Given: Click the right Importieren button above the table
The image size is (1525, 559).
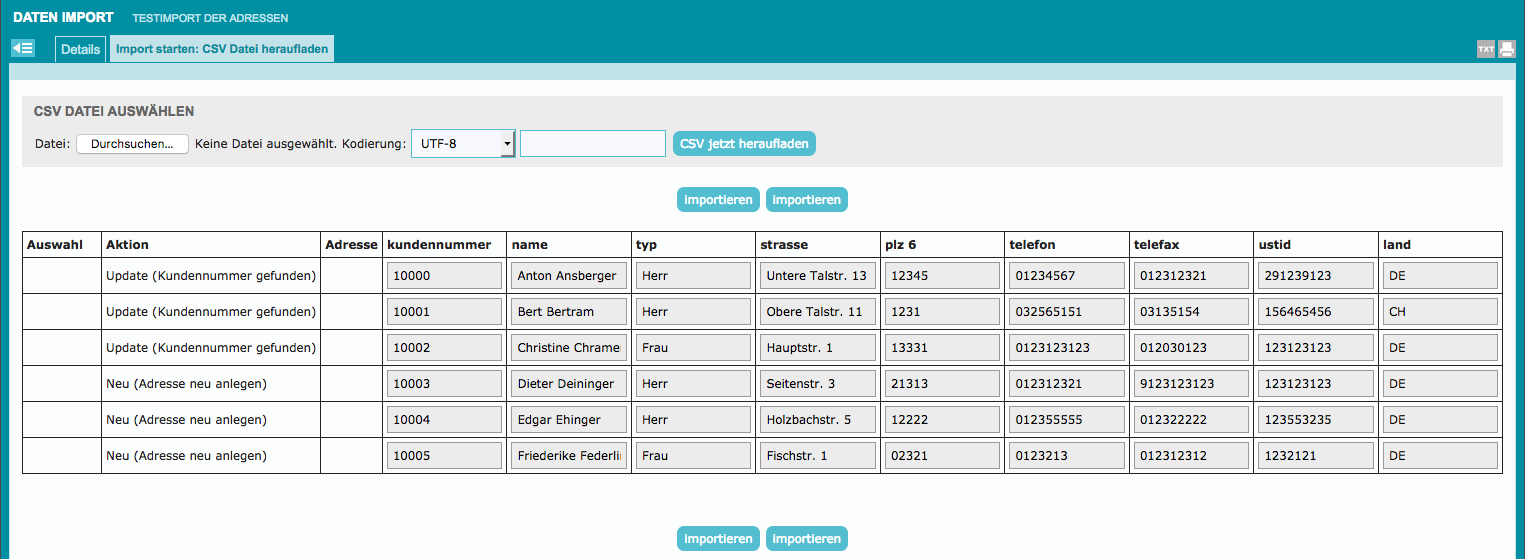Looking at the screenshot, I should pos(806,200).
